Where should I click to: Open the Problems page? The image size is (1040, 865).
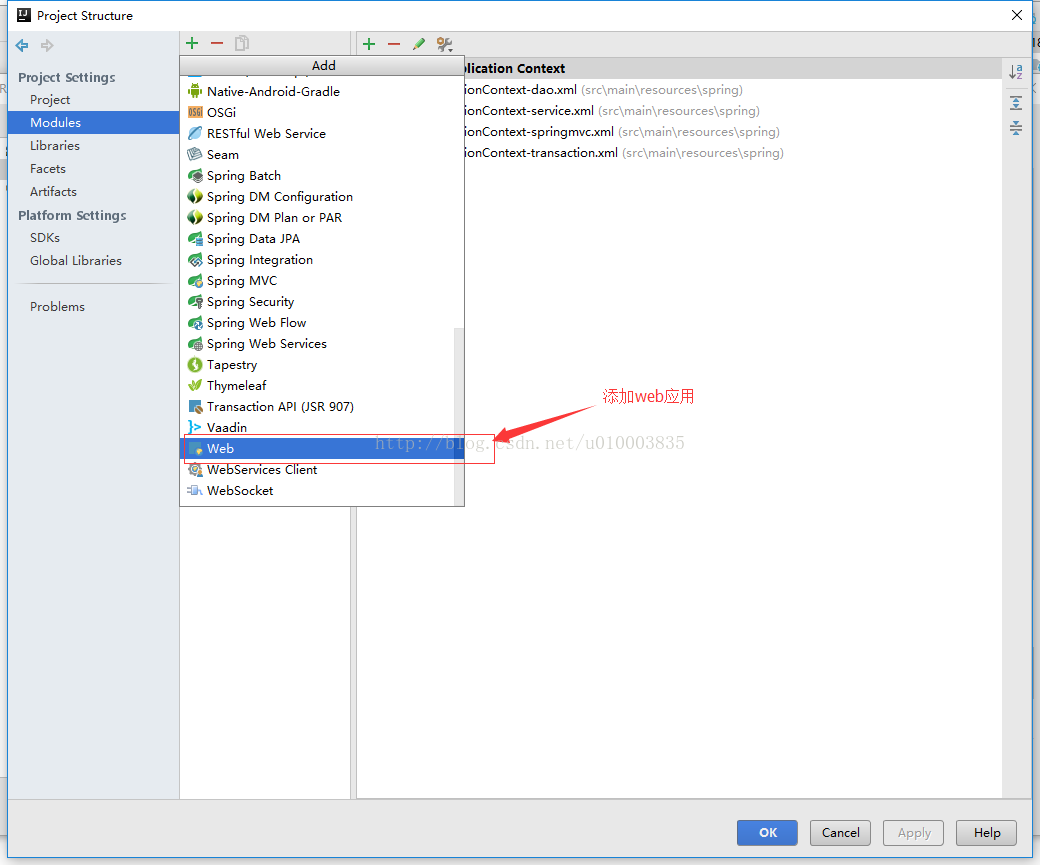(94, 306)
